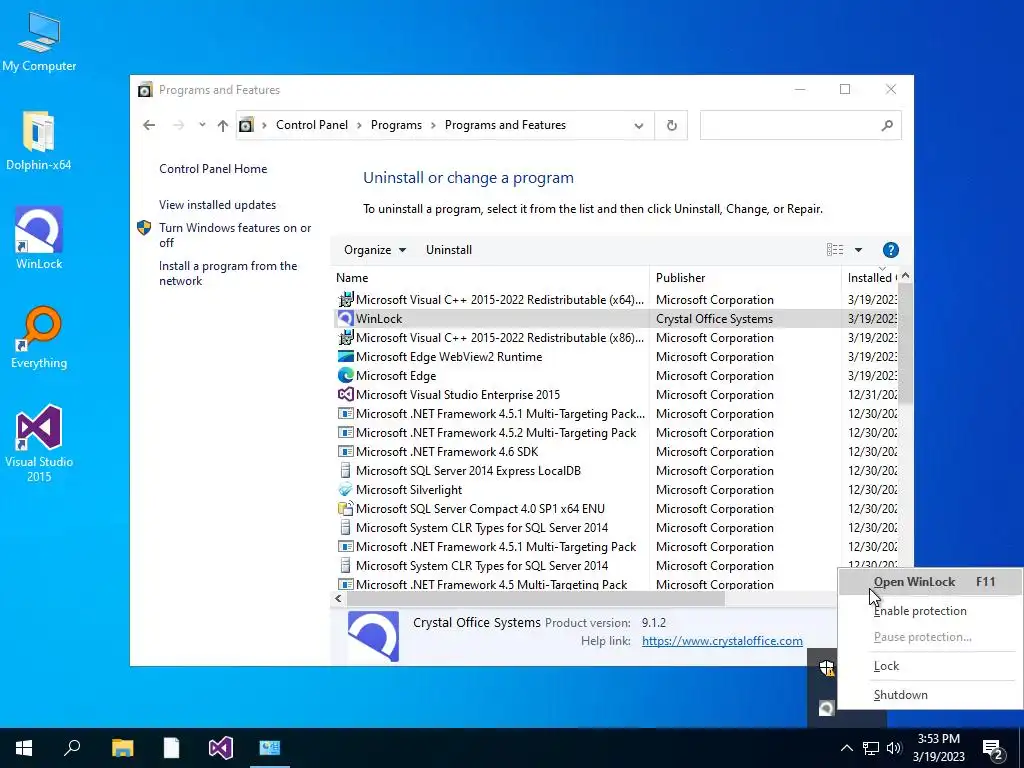This screenshot has width=1024, height=768.
Task: Click horizontal scrollbar left arrow
Action: [338, 598]
